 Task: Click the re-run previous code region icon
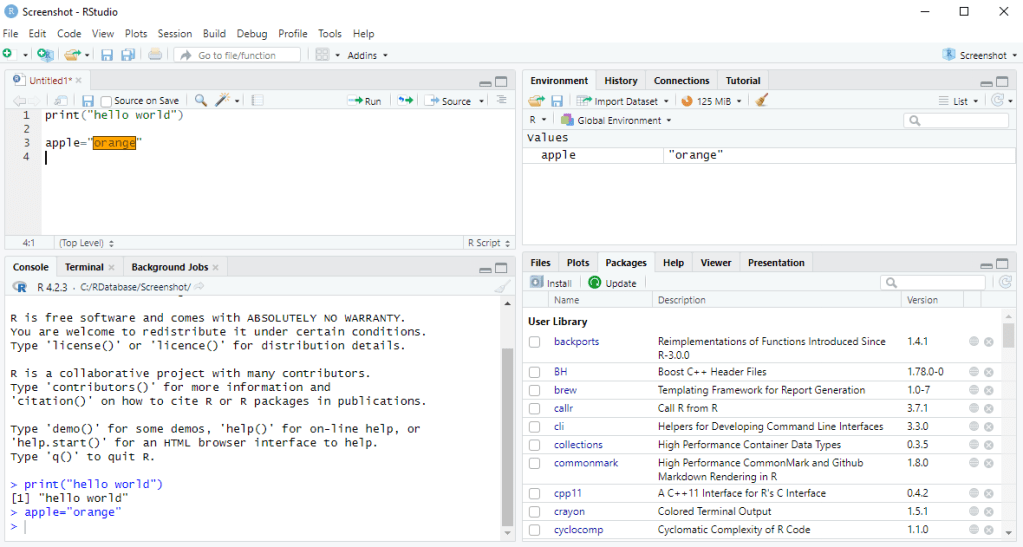point(405,101)
